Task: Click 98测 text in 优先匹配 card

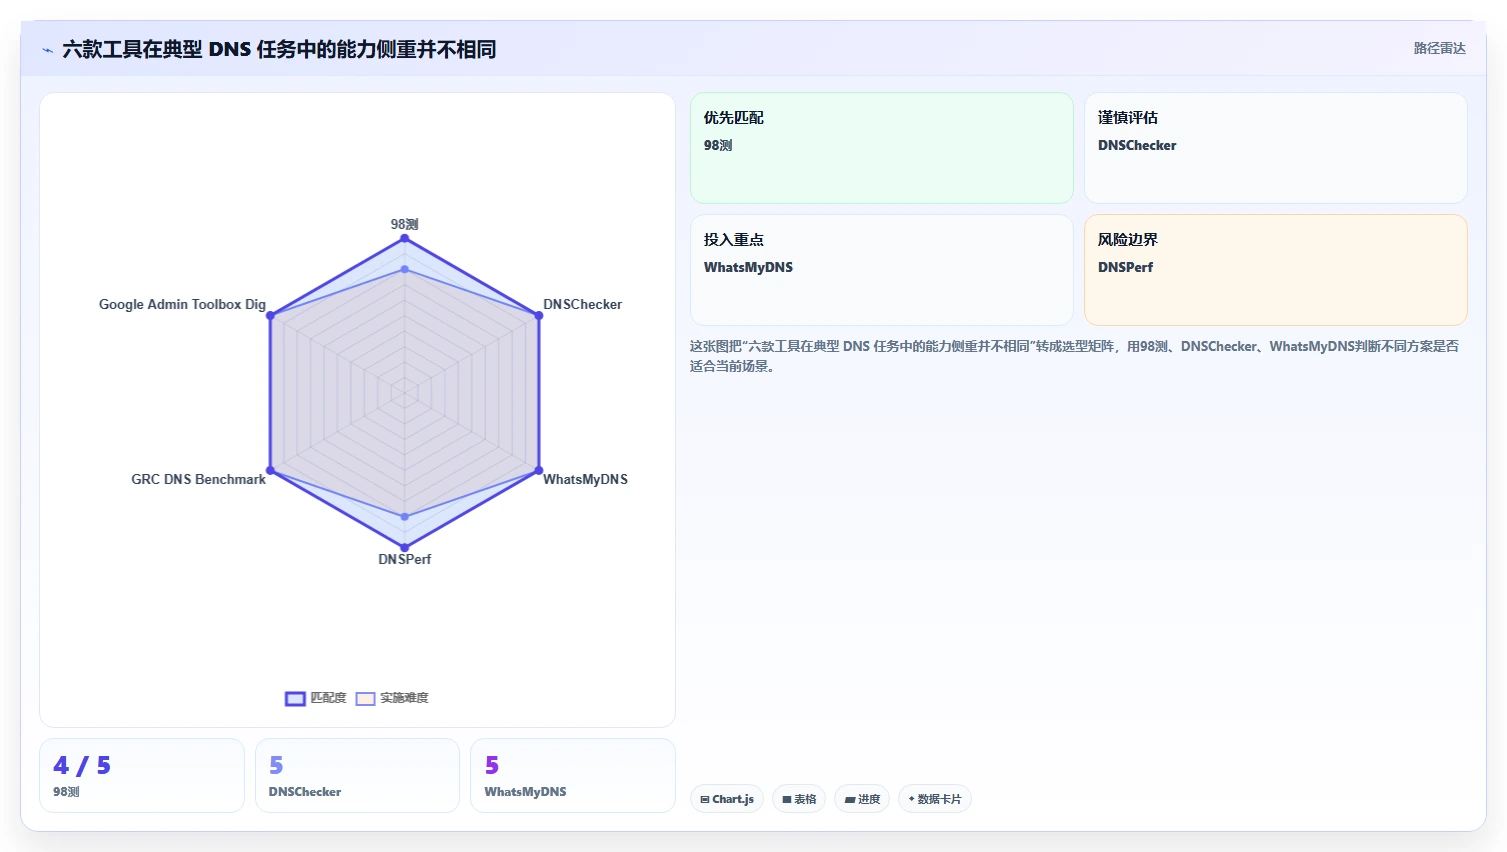Action: 718,145
